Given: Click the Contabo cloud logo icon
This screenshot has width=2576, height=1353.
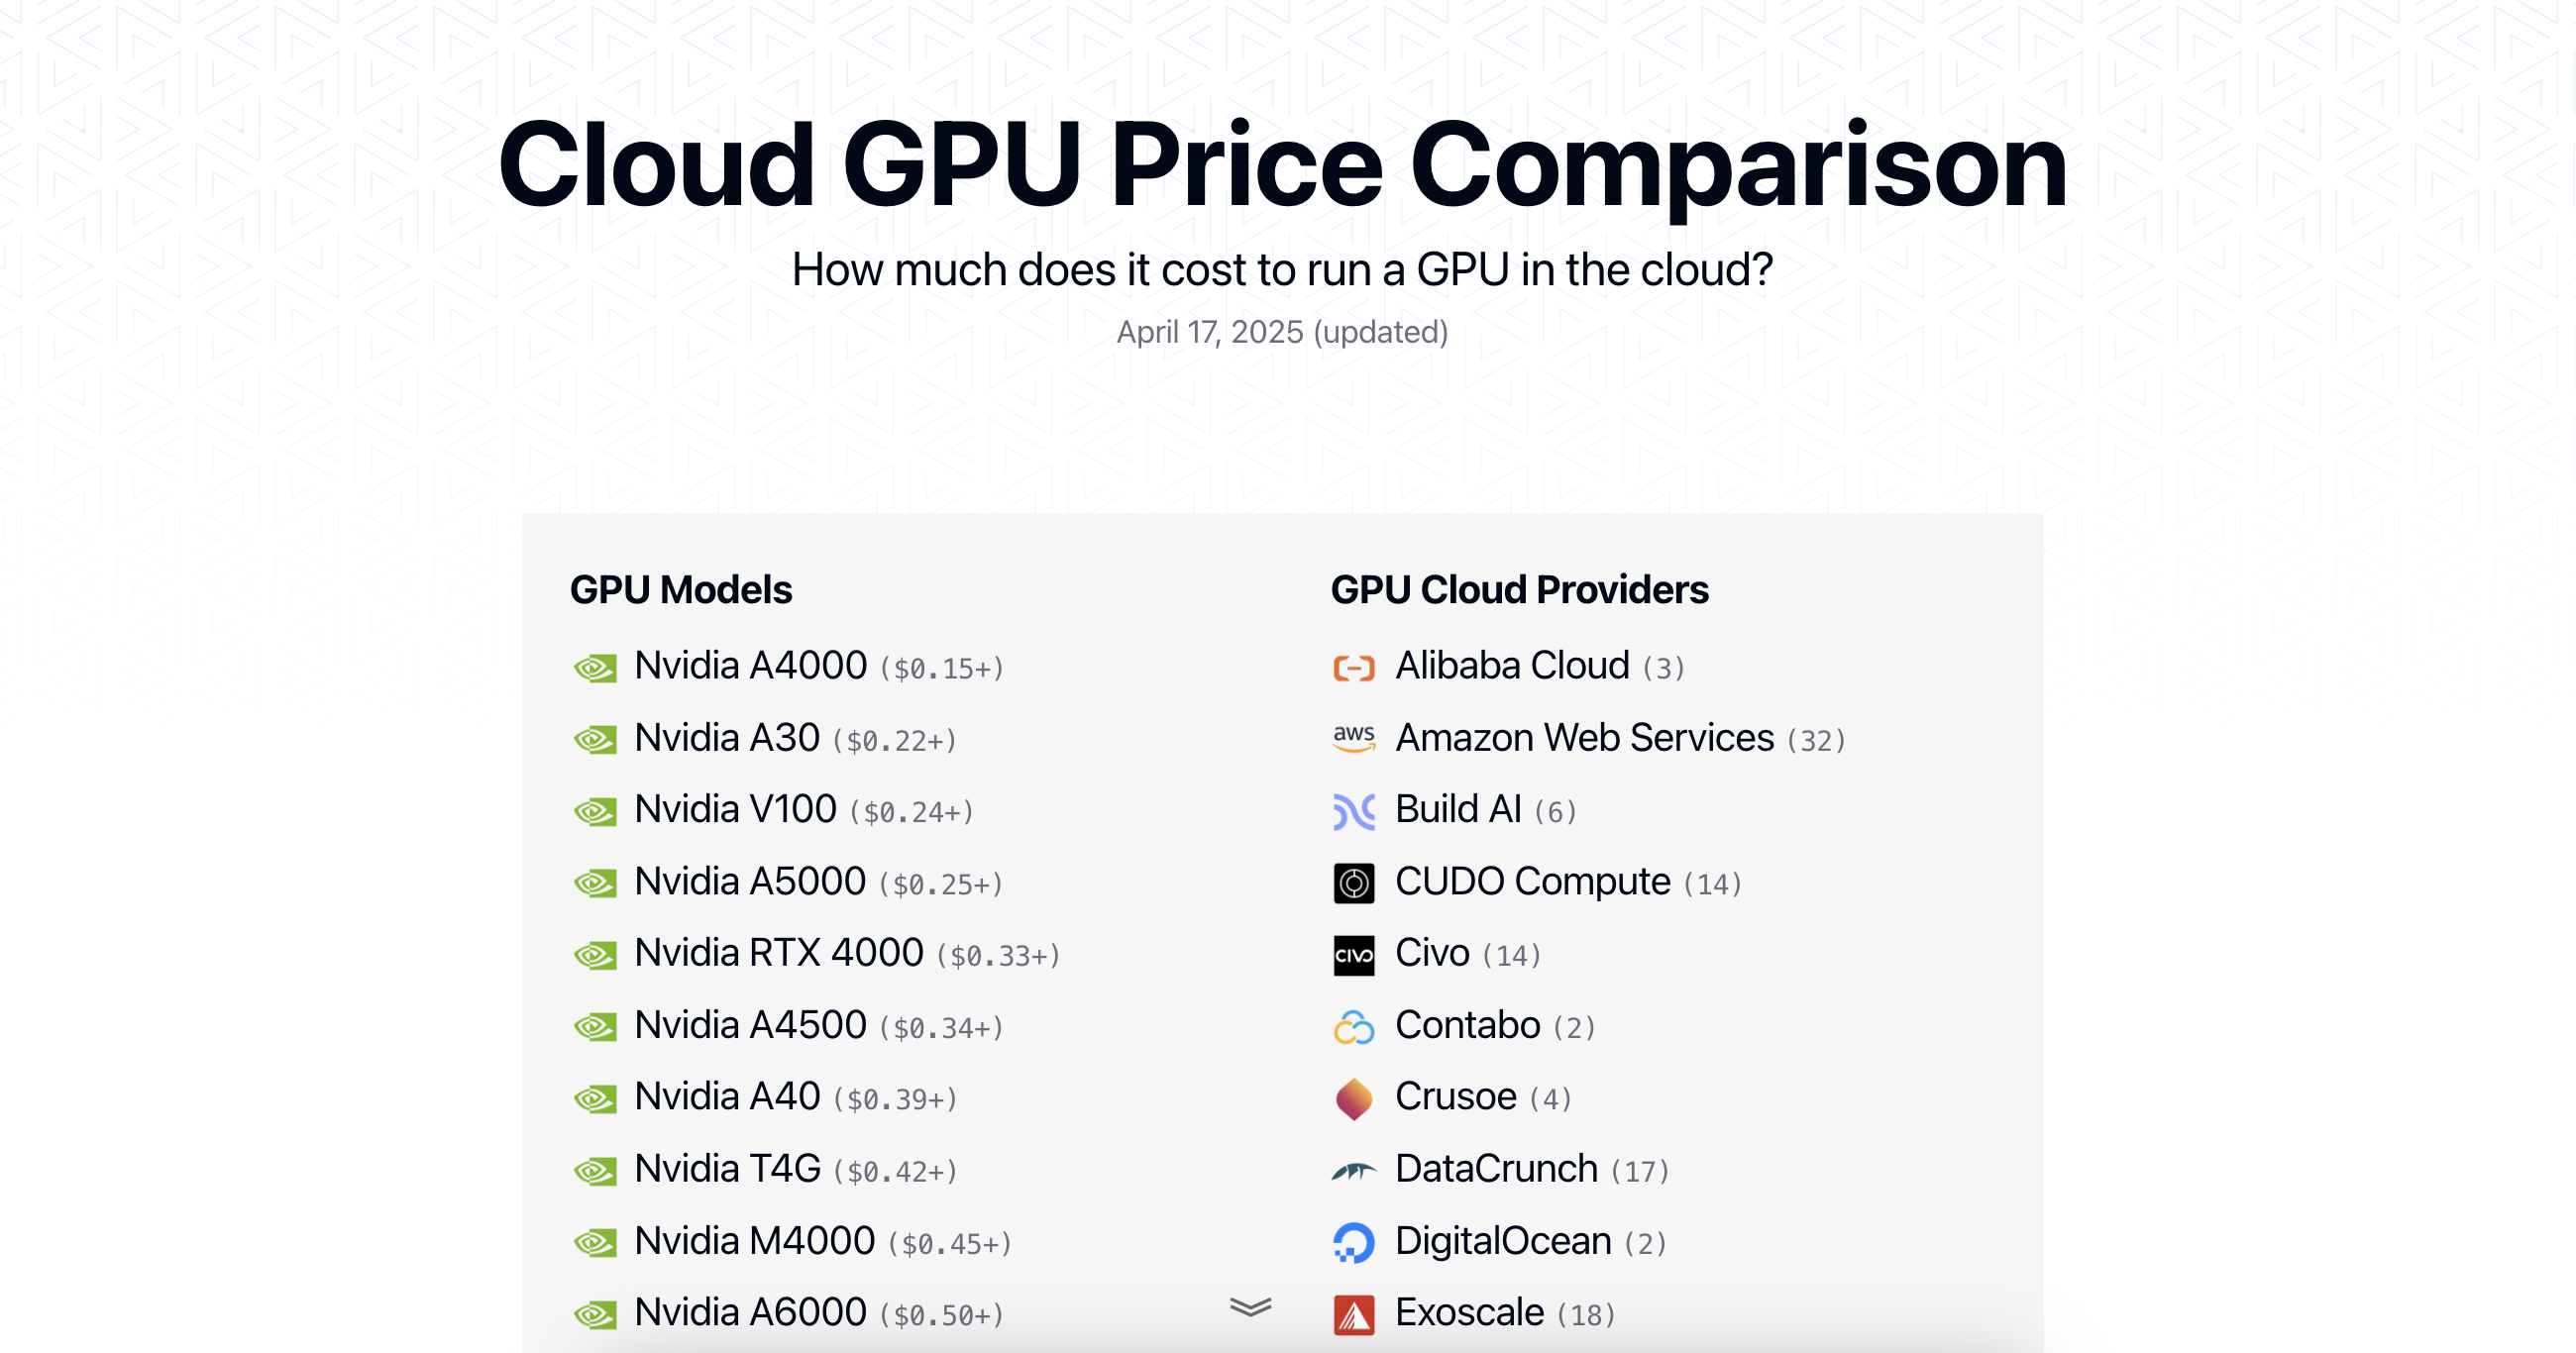Looking at the screenshot, I should pos(1354,1027).
